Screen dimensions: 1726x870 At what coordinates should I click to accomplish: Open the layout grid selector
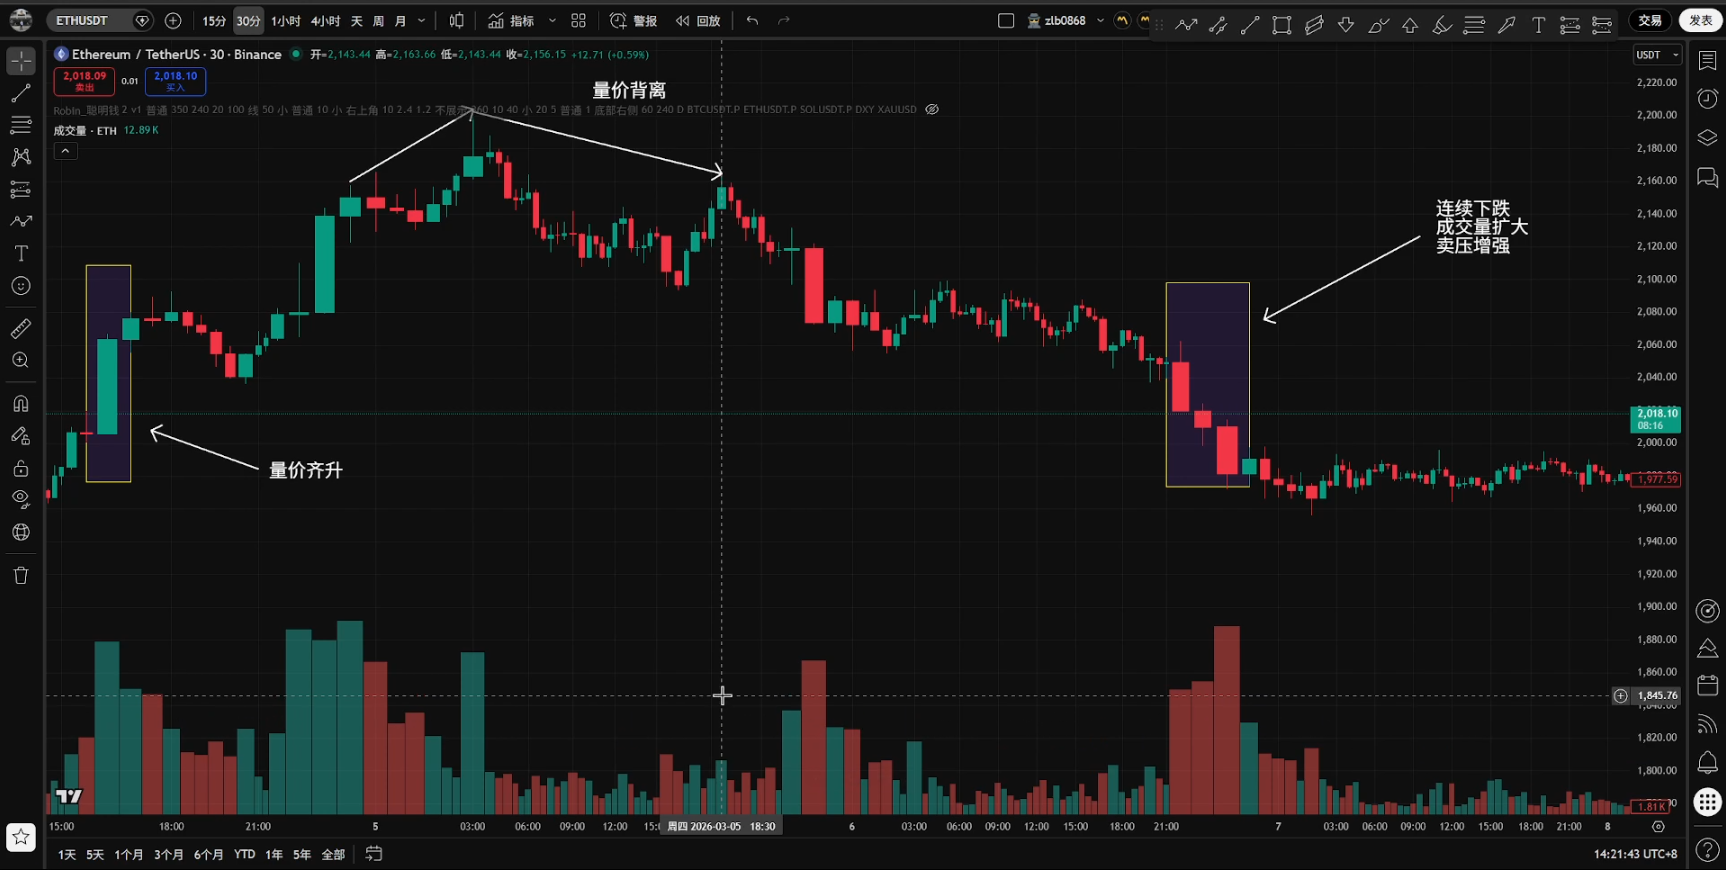click(578, 21)
